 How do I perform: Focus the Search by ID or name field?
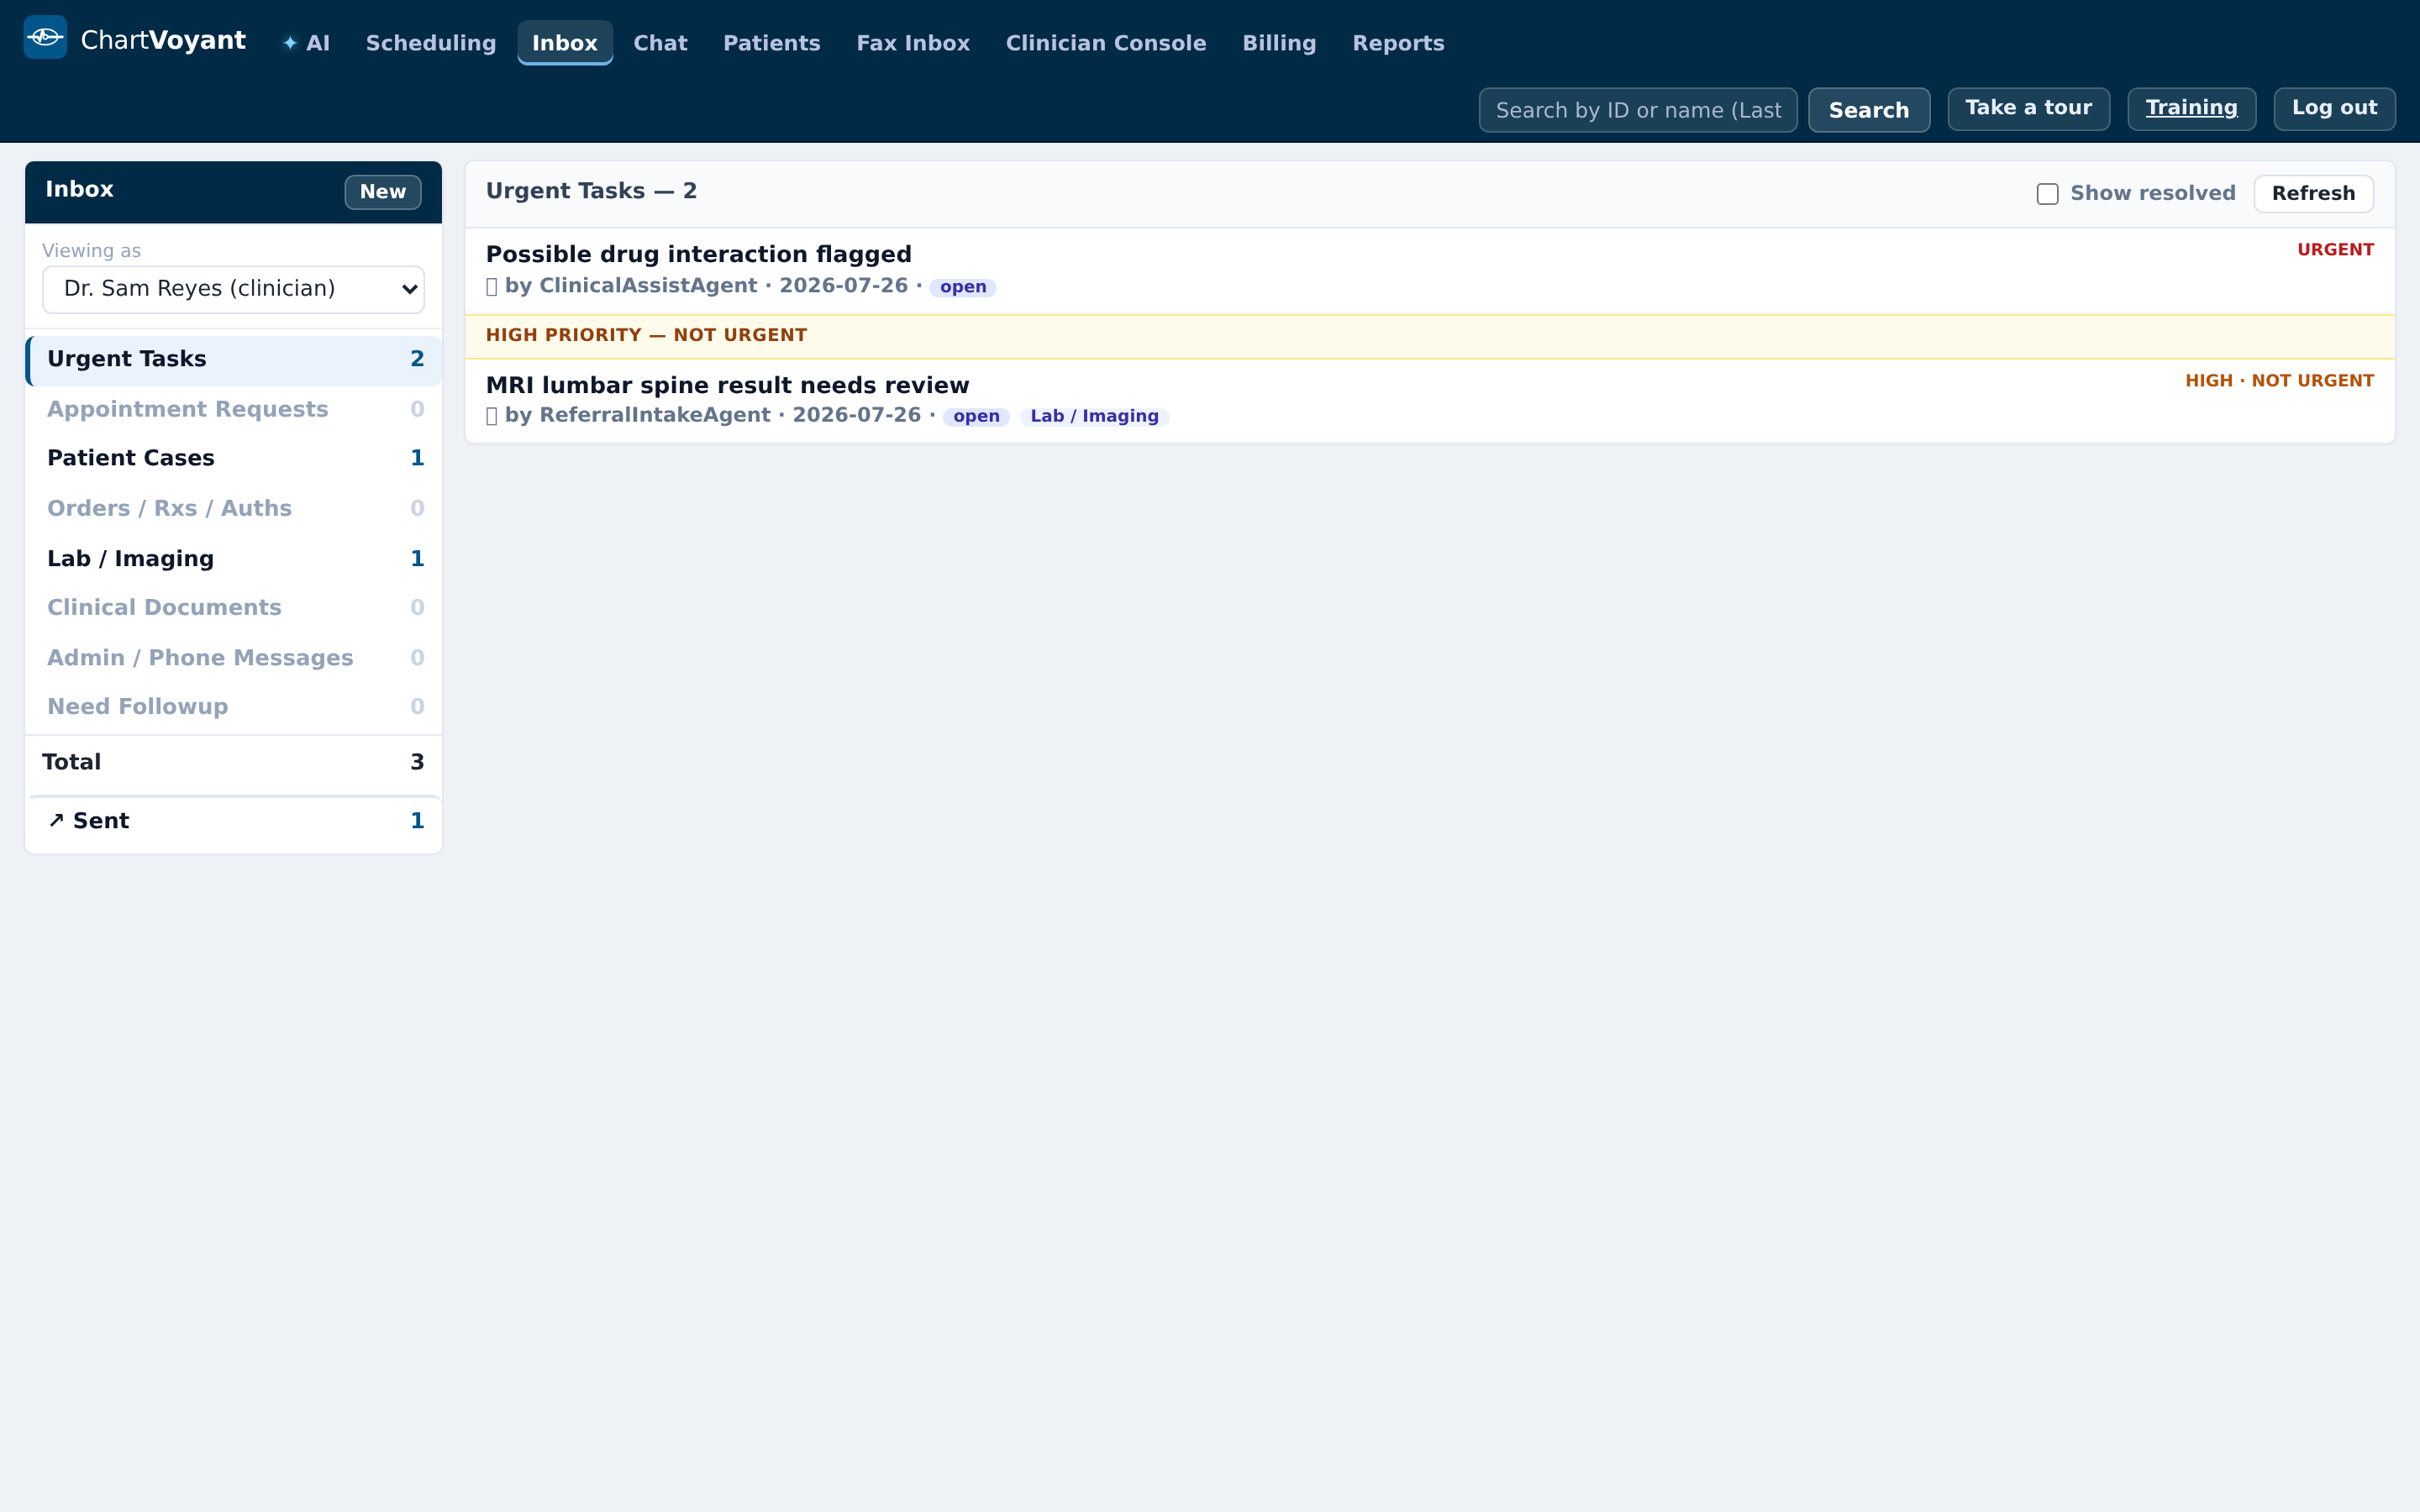[x=1638, y=110]
